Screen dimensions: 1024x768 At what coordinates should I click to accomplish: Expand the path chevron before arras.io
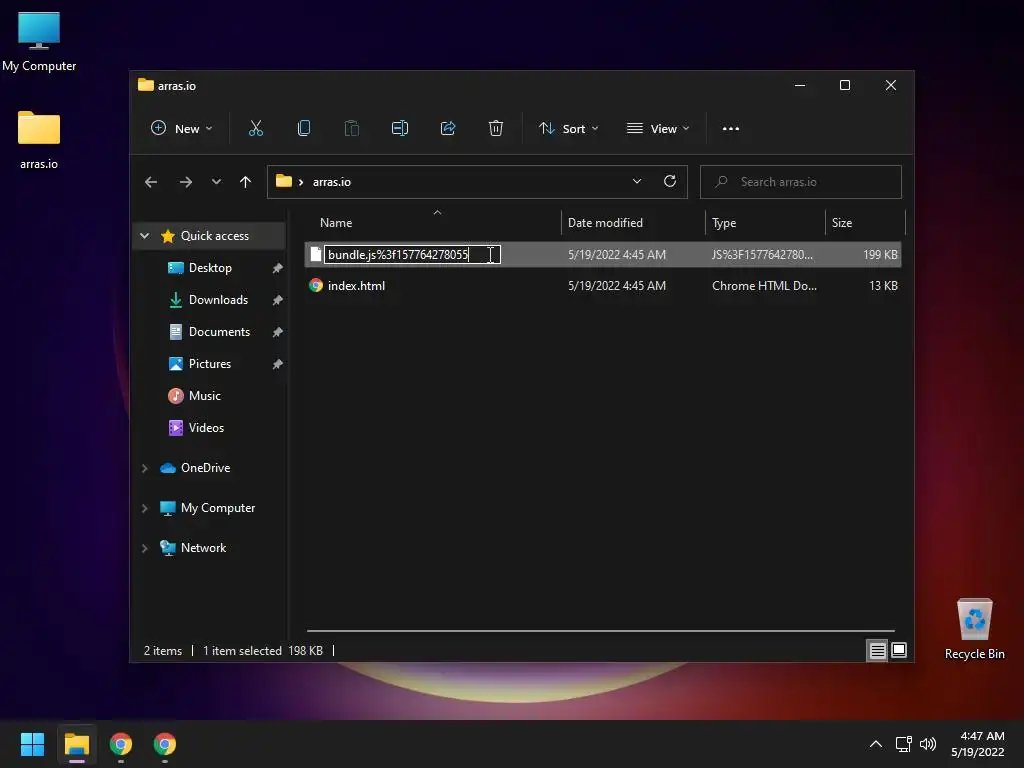pyautogui.click(x=301, y=182)
